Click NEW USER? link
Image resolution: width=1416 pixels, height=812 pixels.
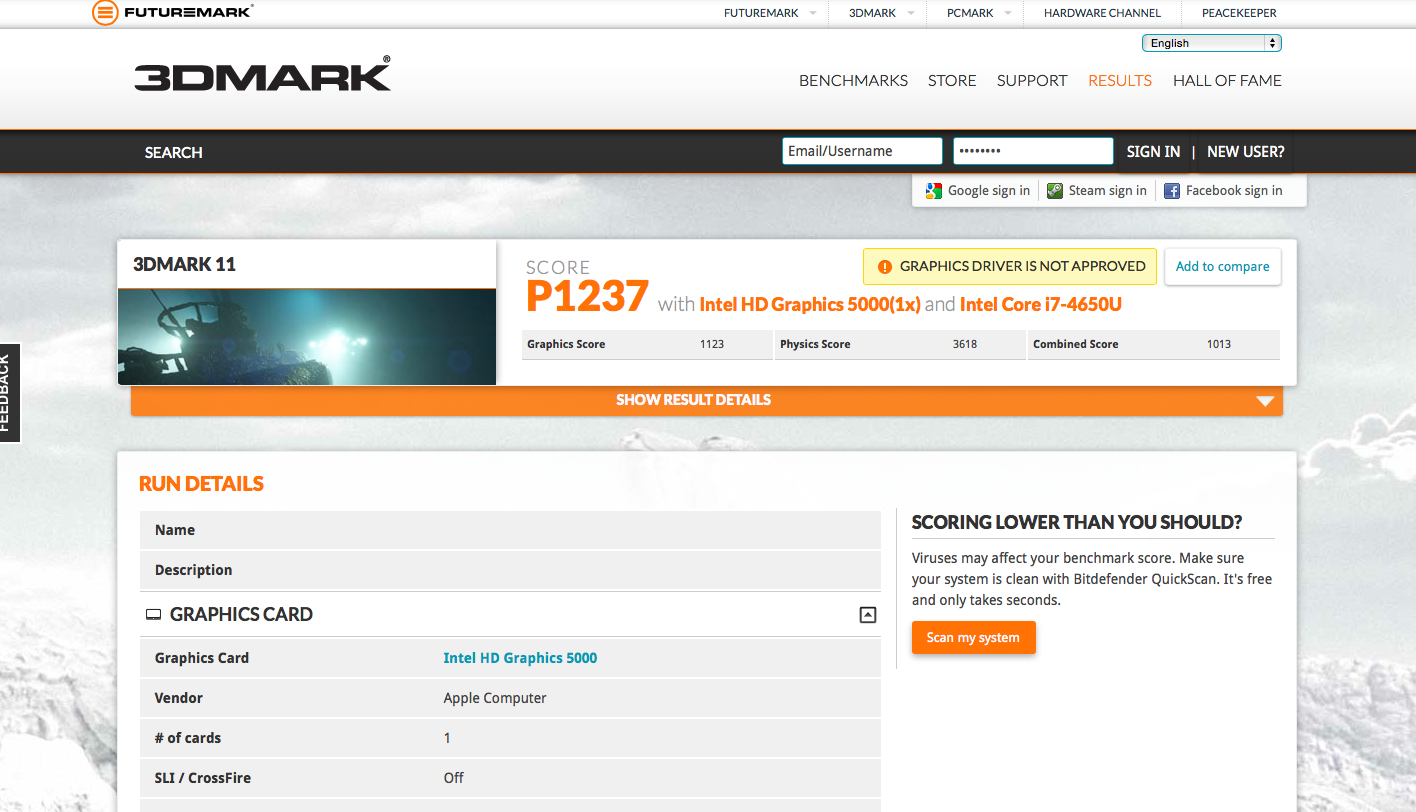1246,152
